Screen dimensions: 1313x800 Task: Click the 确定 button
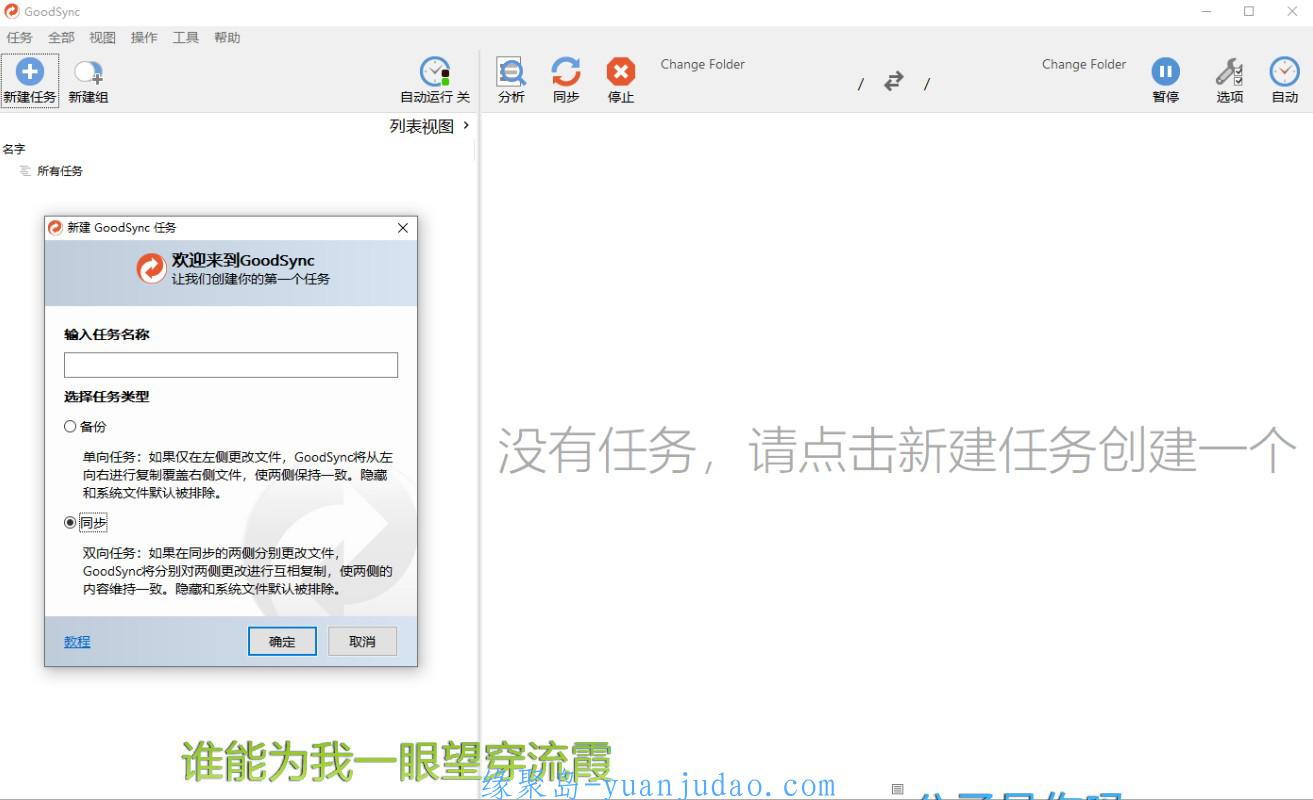[282, 642]
